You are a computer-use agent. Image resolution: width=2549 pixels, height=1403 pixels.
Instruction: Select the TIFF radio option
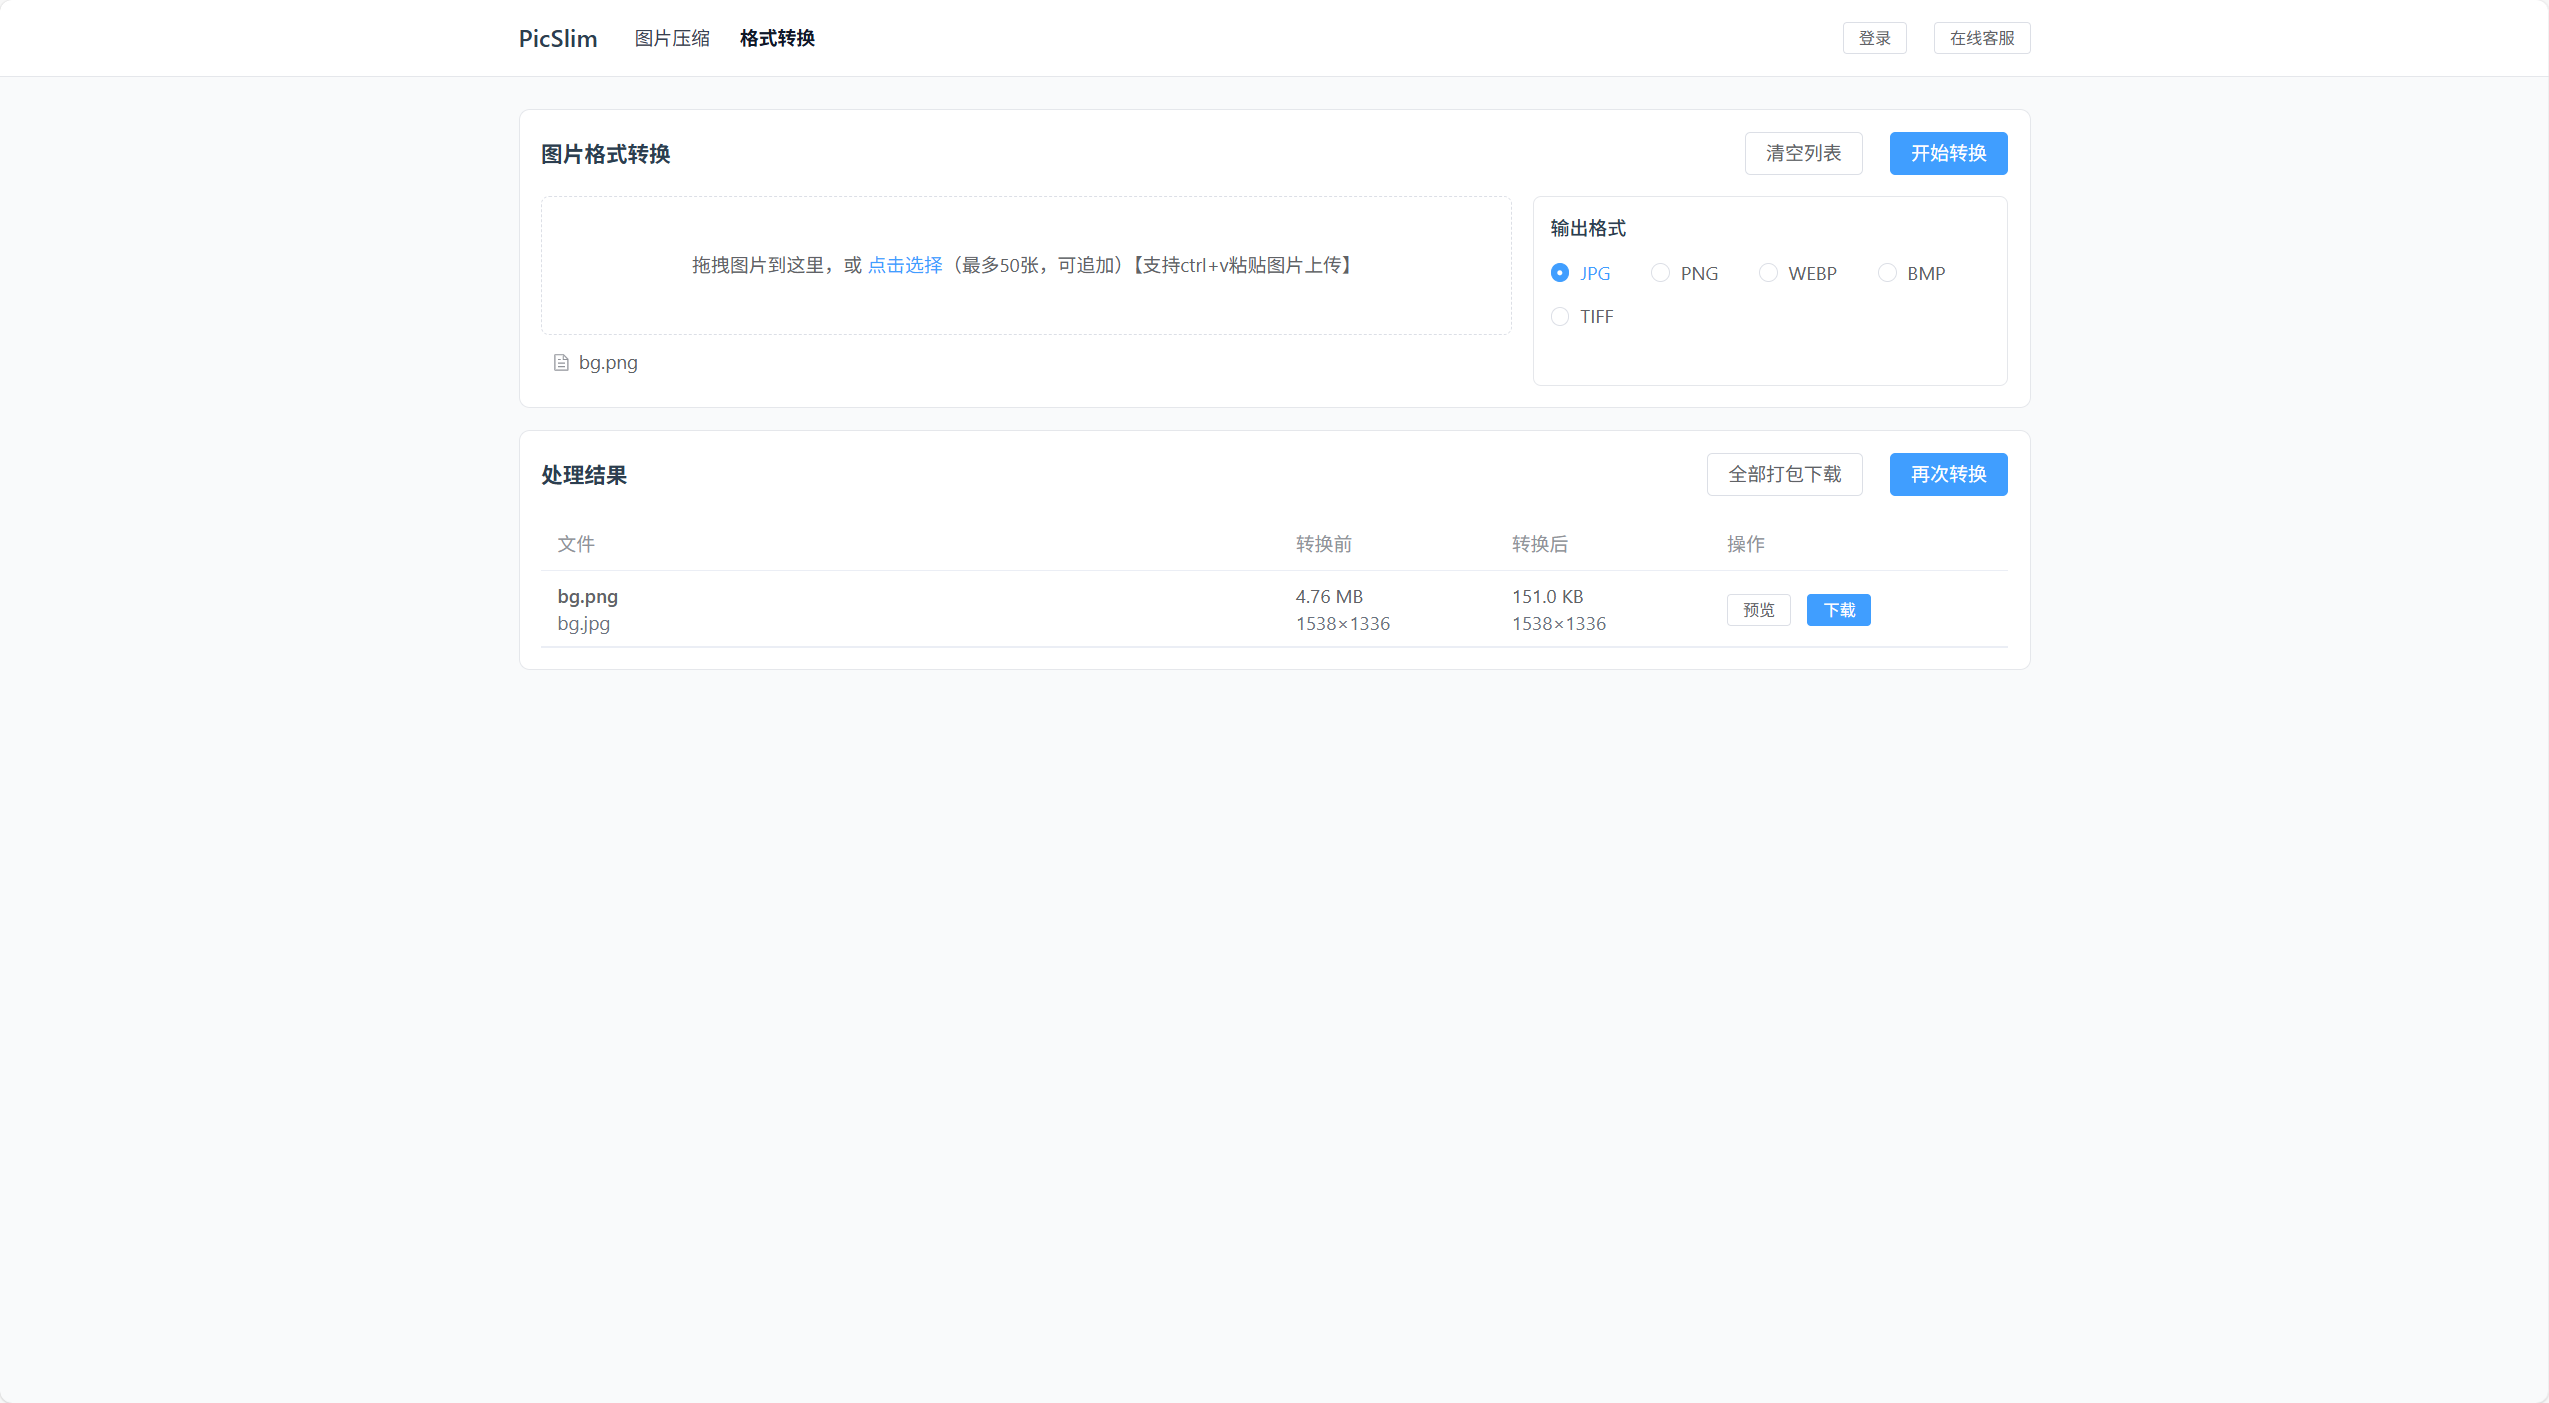click(1560, 317)
